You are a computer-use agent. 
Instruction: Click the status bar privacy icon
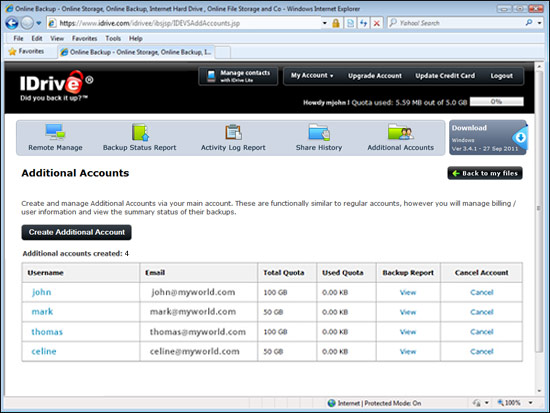[477, 403]
